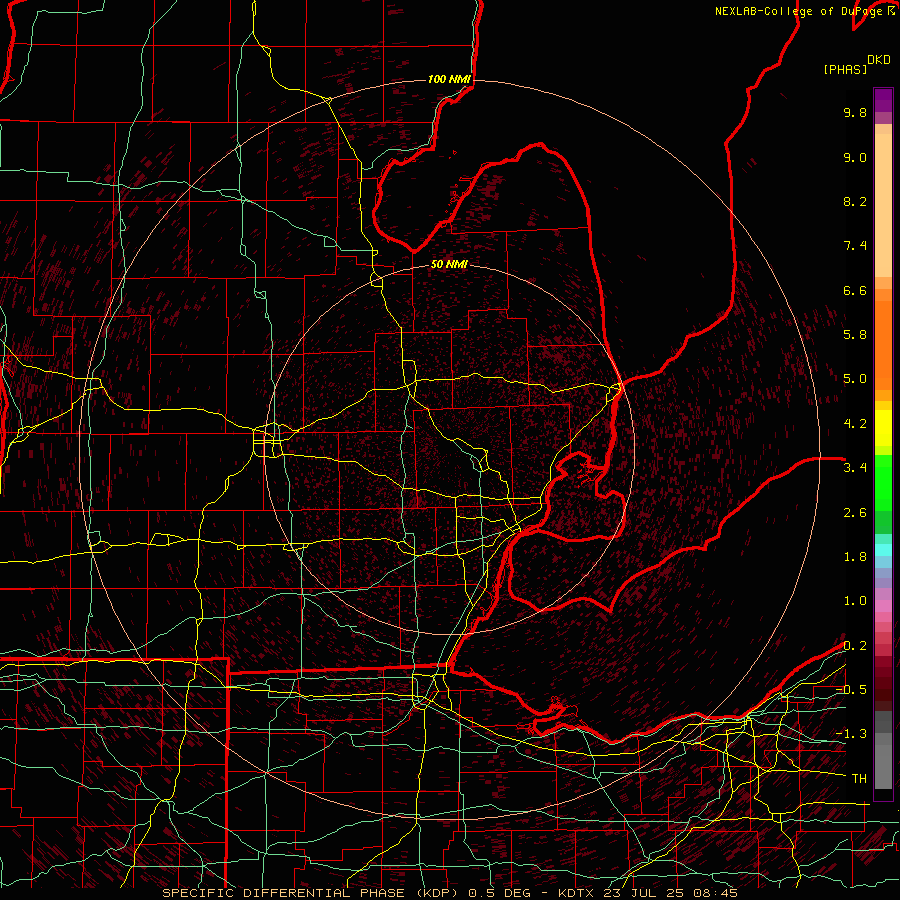This screenshot has height=900, width=900.
Task: Click the 2.6 scale value
Action: (855, 513)
